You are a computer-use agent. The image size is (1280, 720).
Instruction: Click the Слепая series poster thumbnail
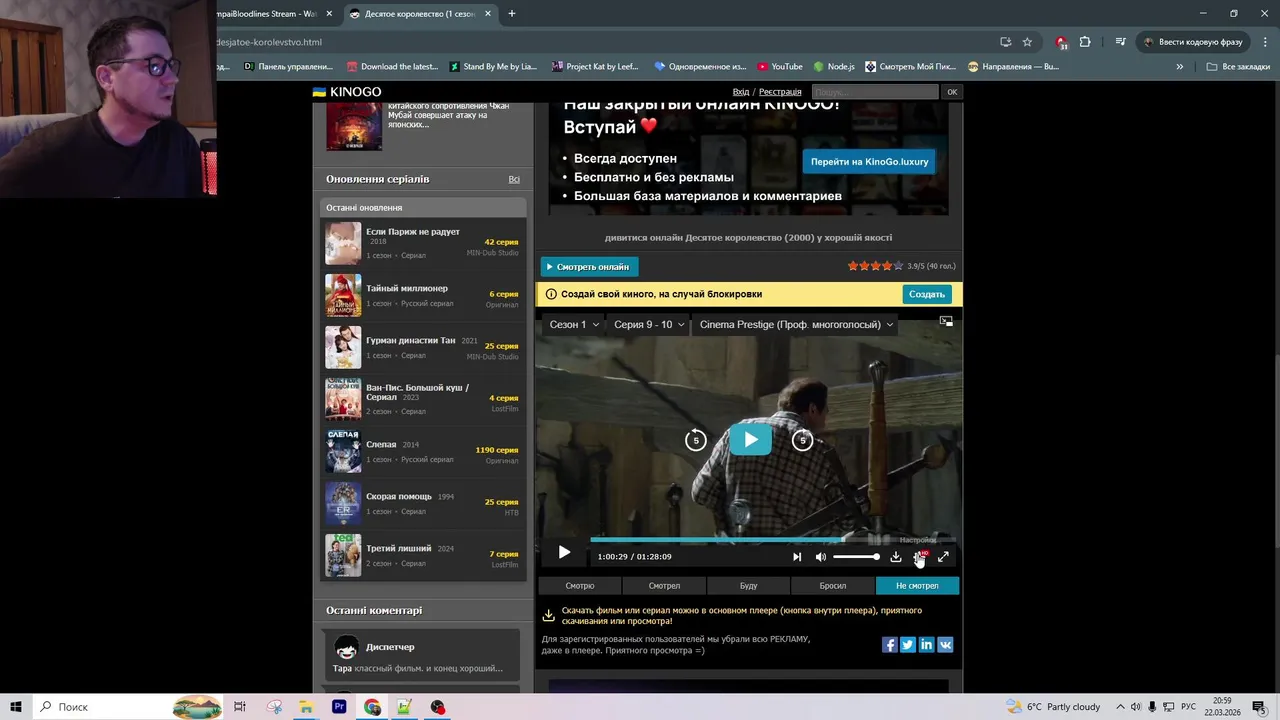(x=343, y=451)
